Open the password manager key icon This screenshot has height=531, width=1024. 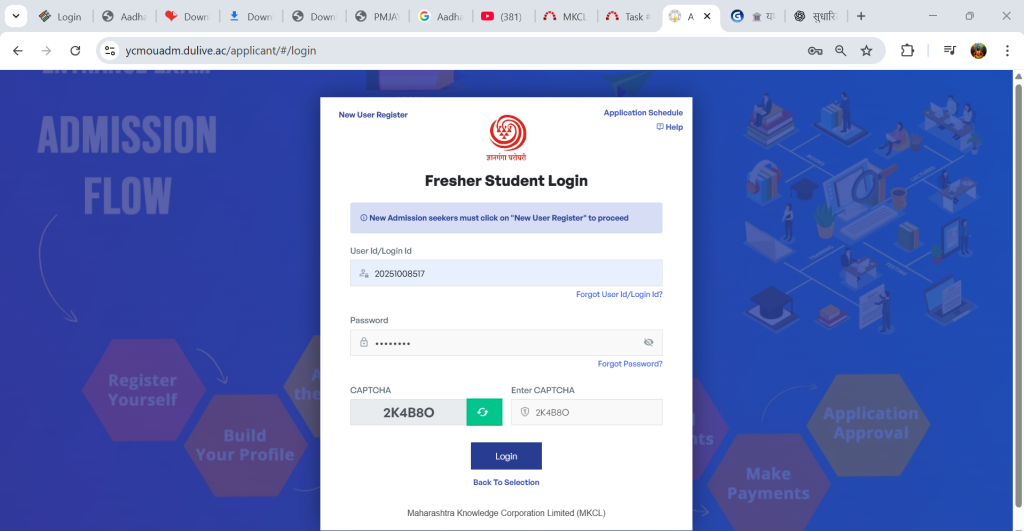[814, 50]
